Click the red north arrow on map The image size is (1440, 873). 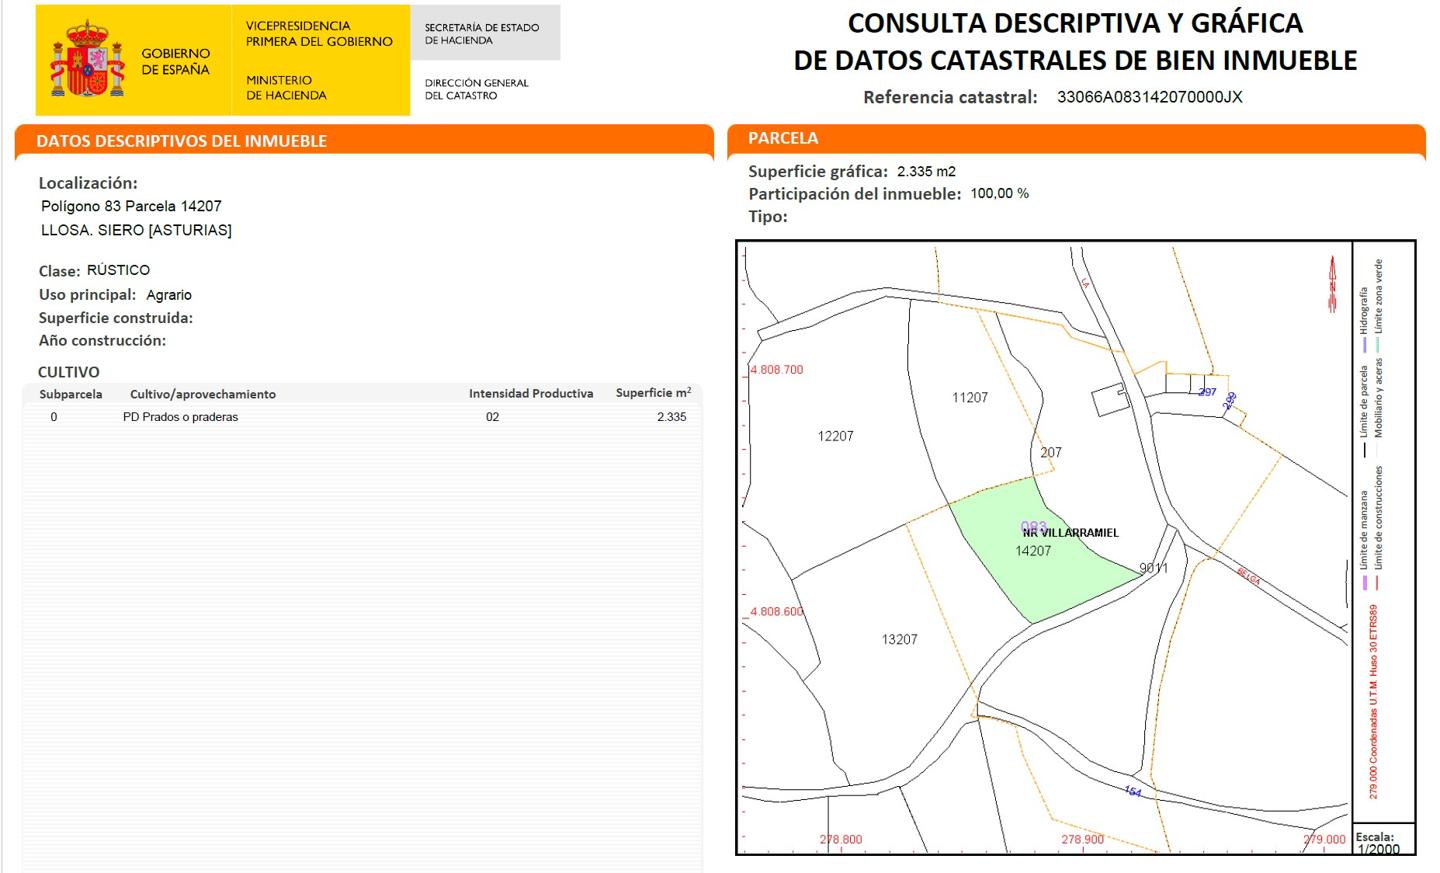(1332, 285)
